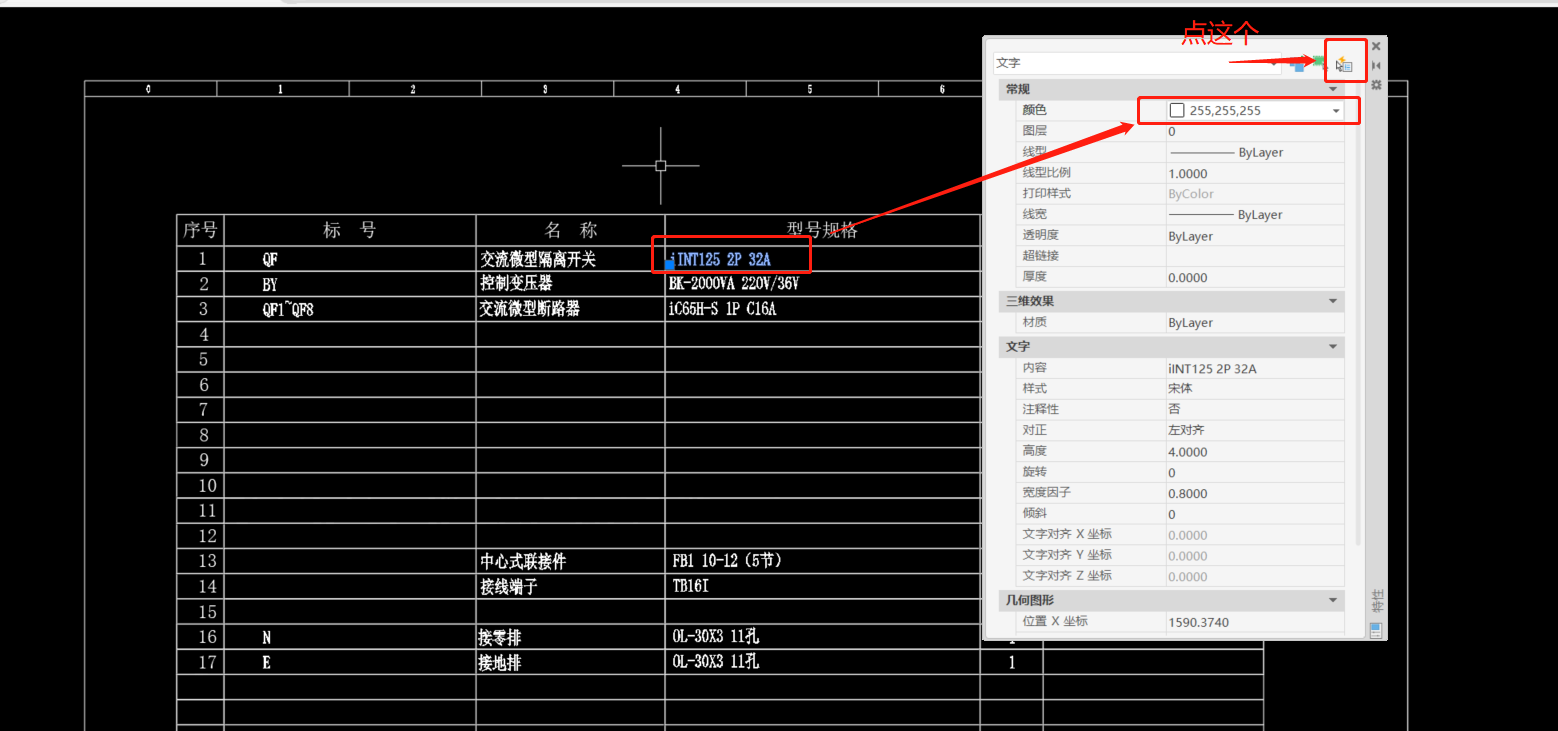Open the object type dropdown showing 文字
This screenshot has width=1558, height=731.
tap(1137, 62)
